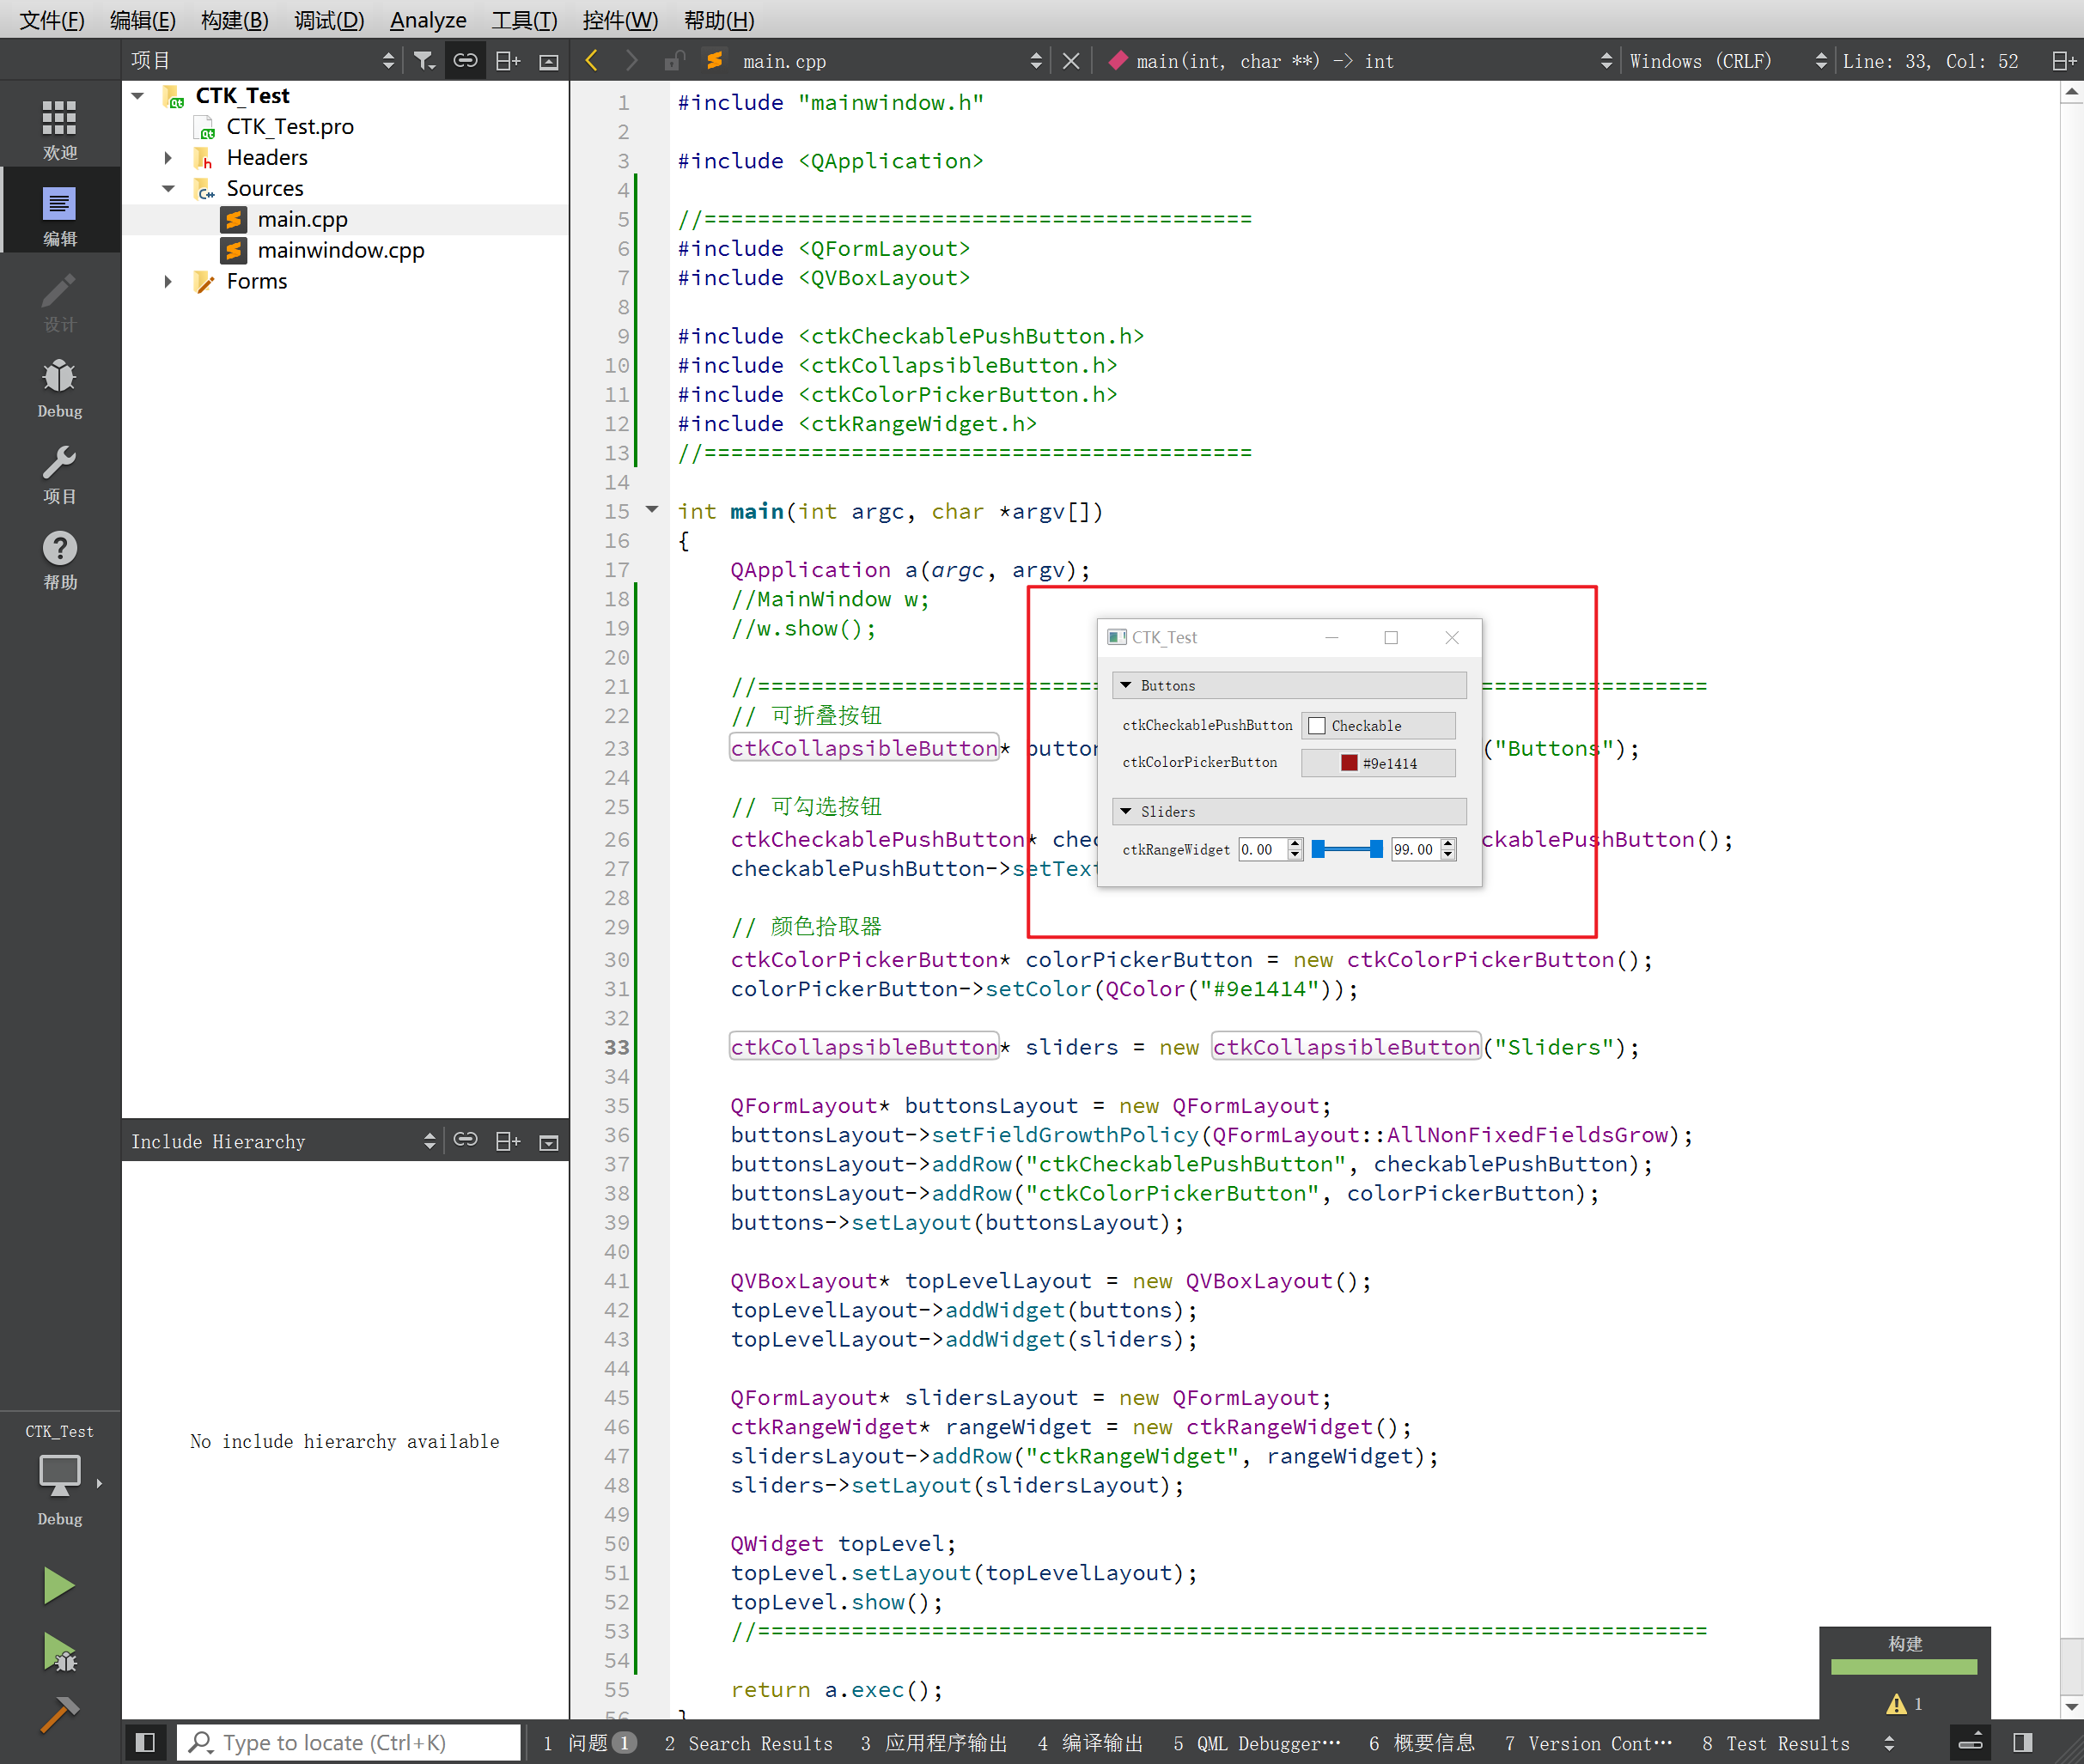Image resolution: width=2084 pixels, height=1764 pixels.
Task: Open the Analyze menu
Action: (427, 20)
